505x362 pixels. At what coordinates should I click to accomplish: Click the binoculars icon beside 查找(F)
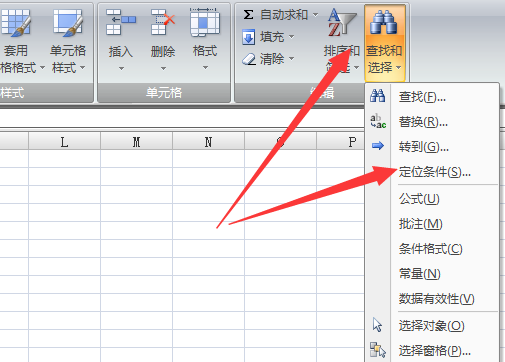377,96
